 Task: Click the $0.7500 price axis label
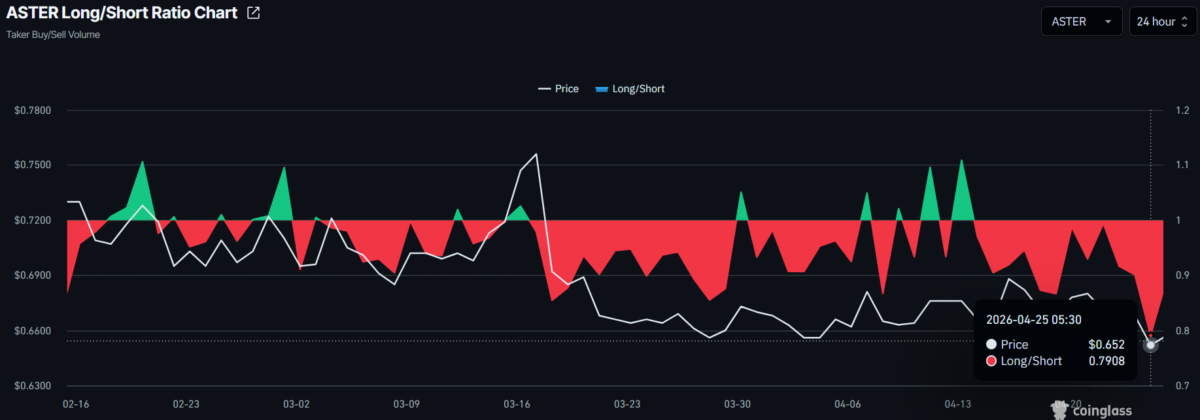33,165
